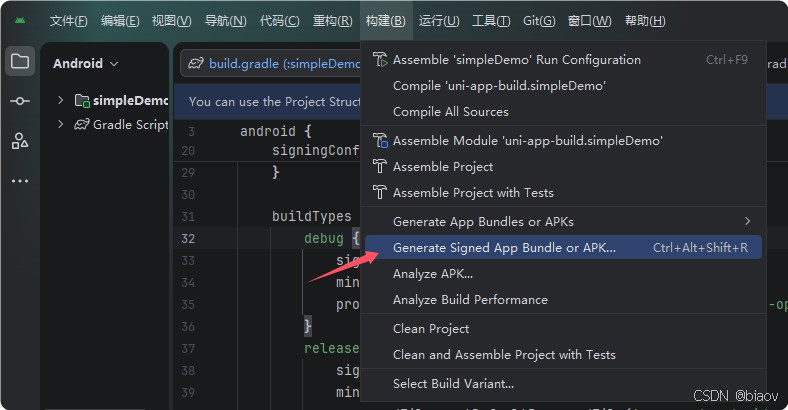Show more tool windows ellipsis

[20, 181]
